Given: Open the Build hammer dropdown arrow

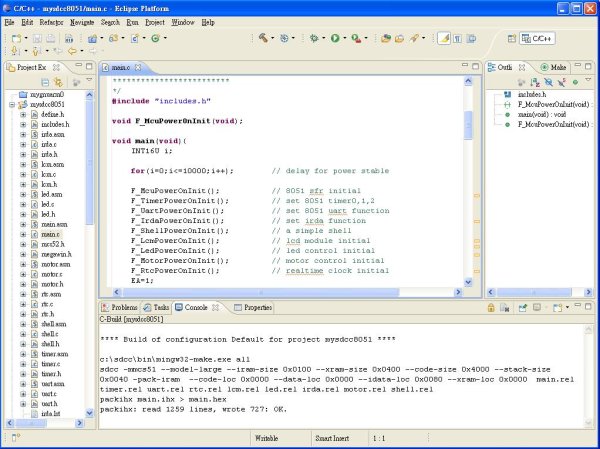Looking at the screenshot, I should [272, 38].
